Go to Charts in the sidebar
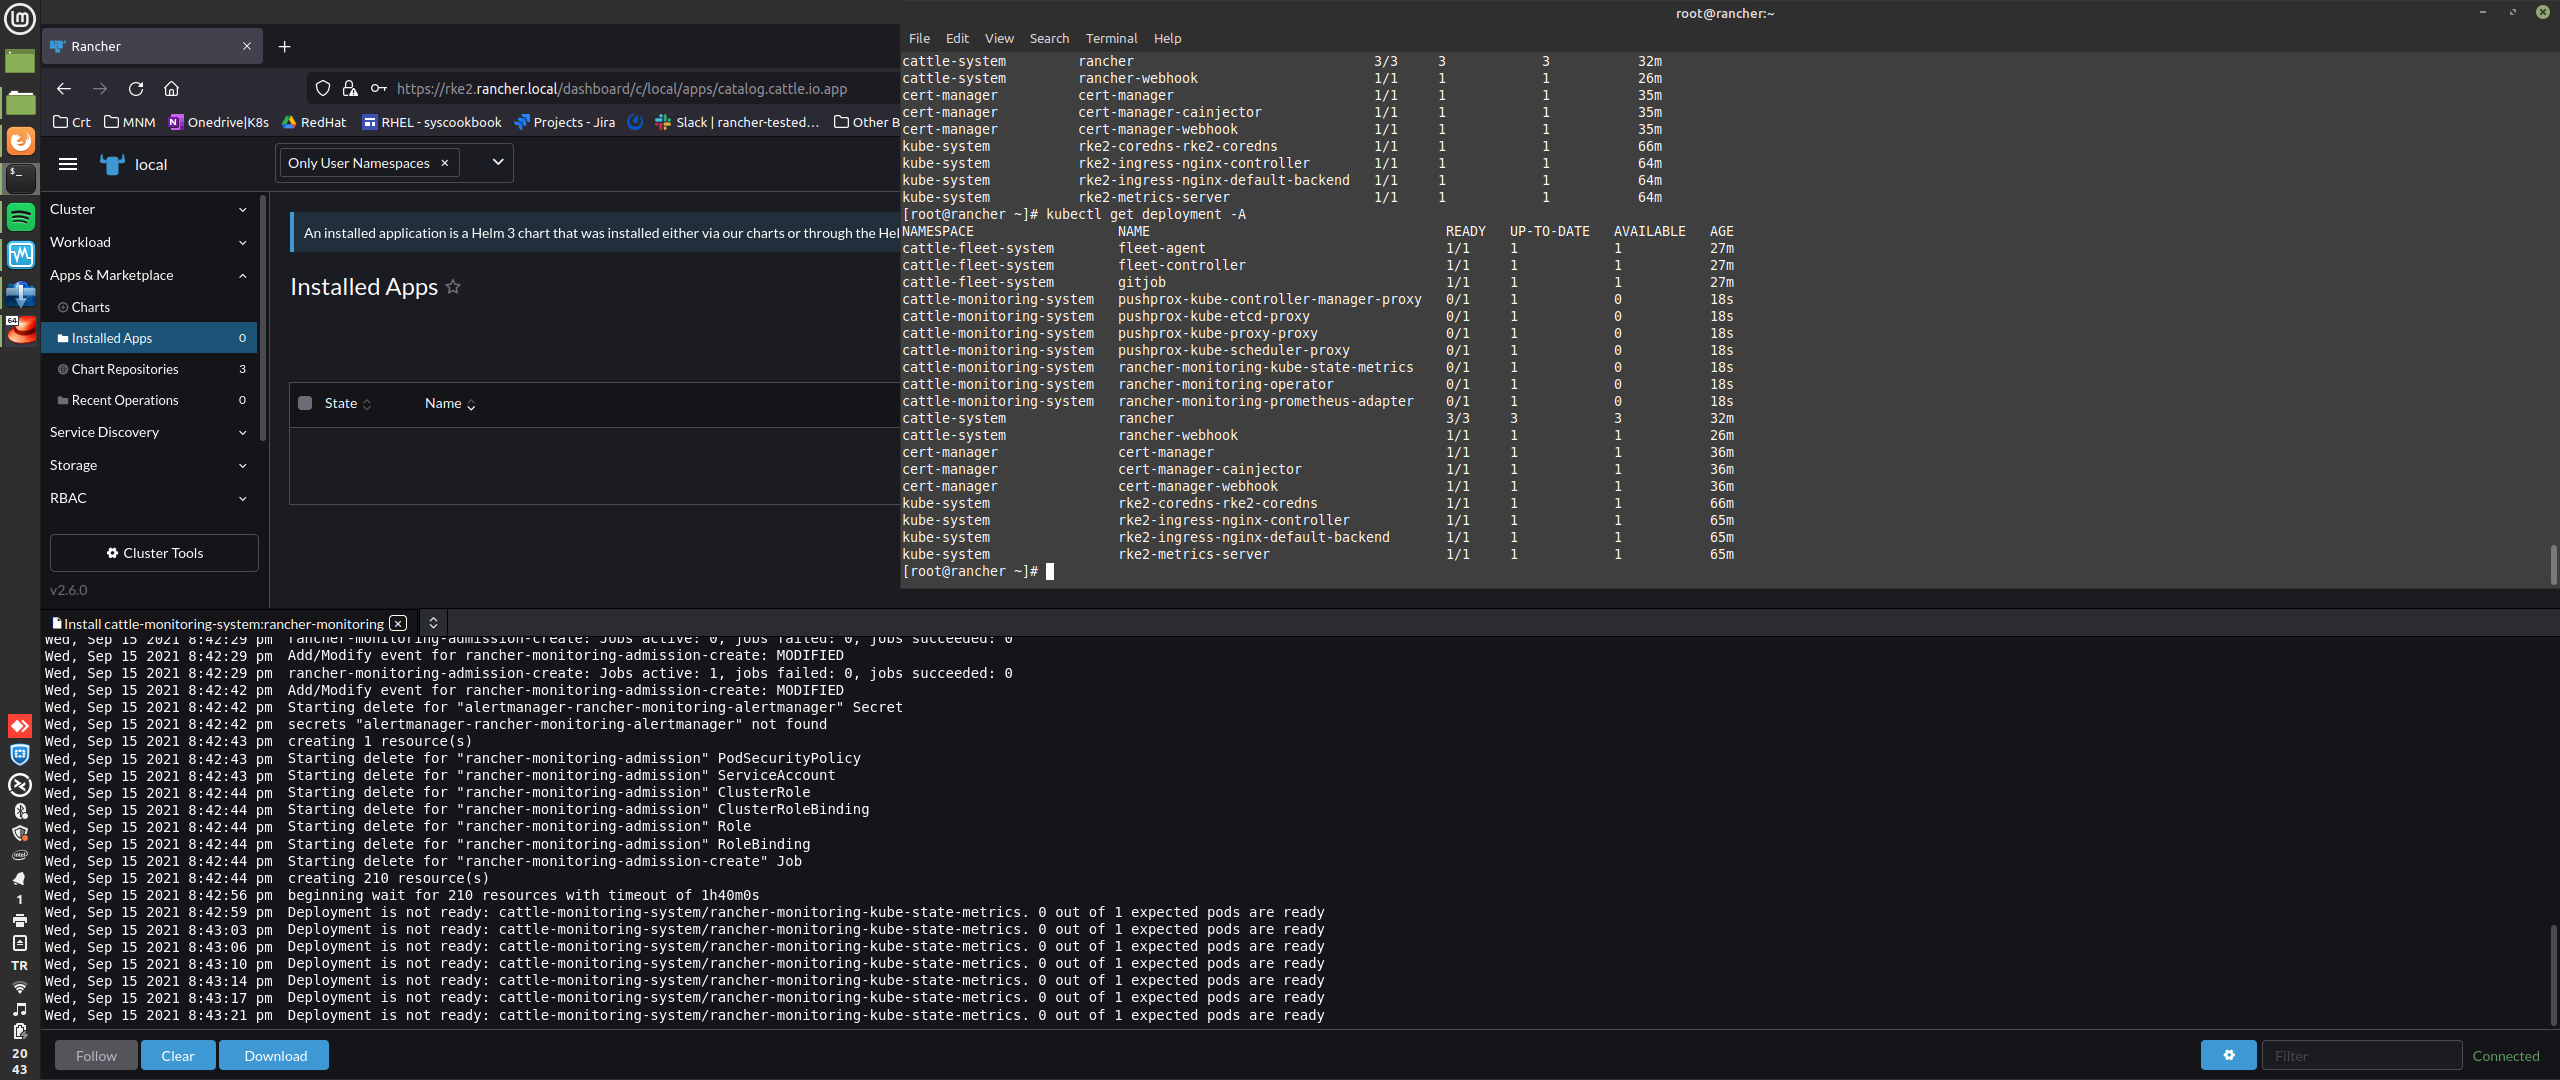 [x=149, y=307]
